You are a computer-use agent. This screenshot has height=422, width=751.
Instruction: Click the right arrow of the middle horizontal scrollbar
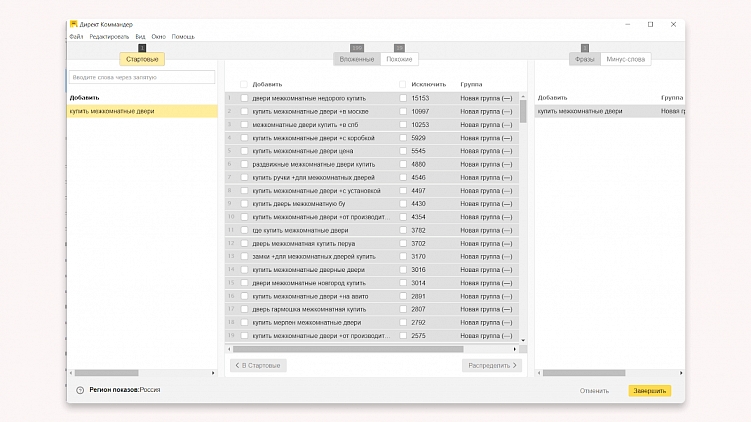(x=515, y=349)
